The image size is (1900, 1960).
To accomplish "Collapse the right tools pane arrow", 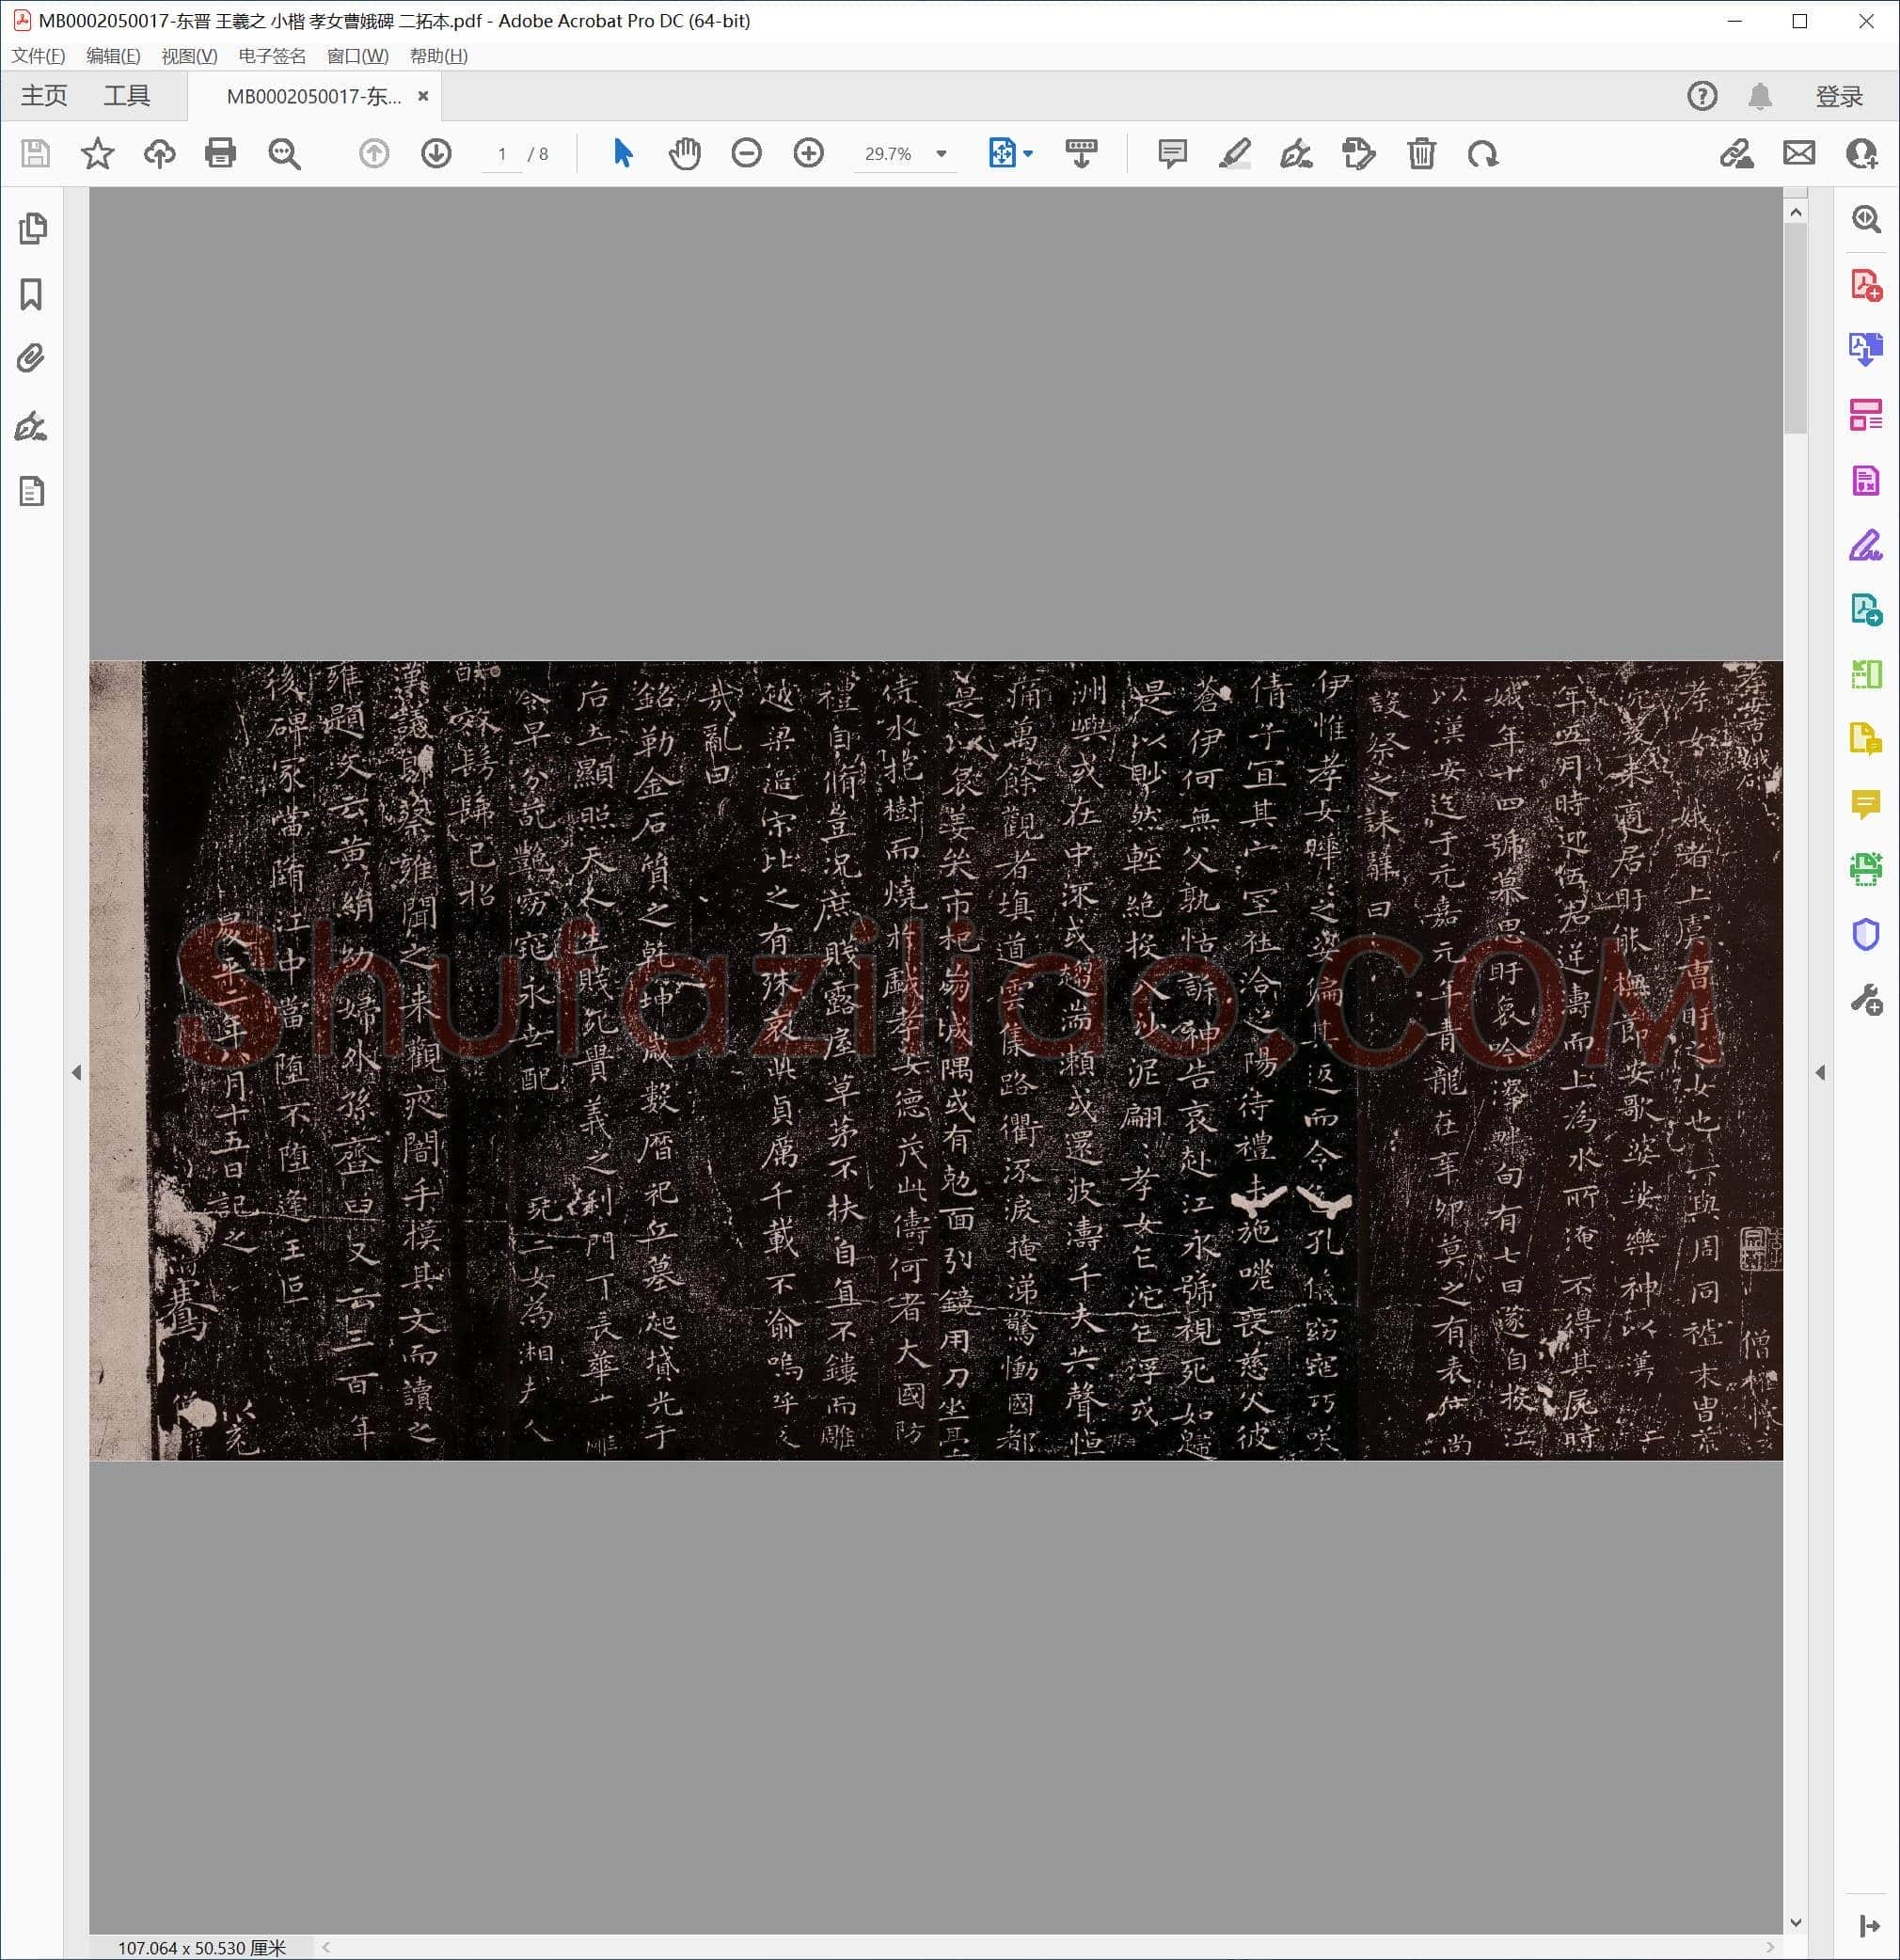I will tap(1820, 1072).
